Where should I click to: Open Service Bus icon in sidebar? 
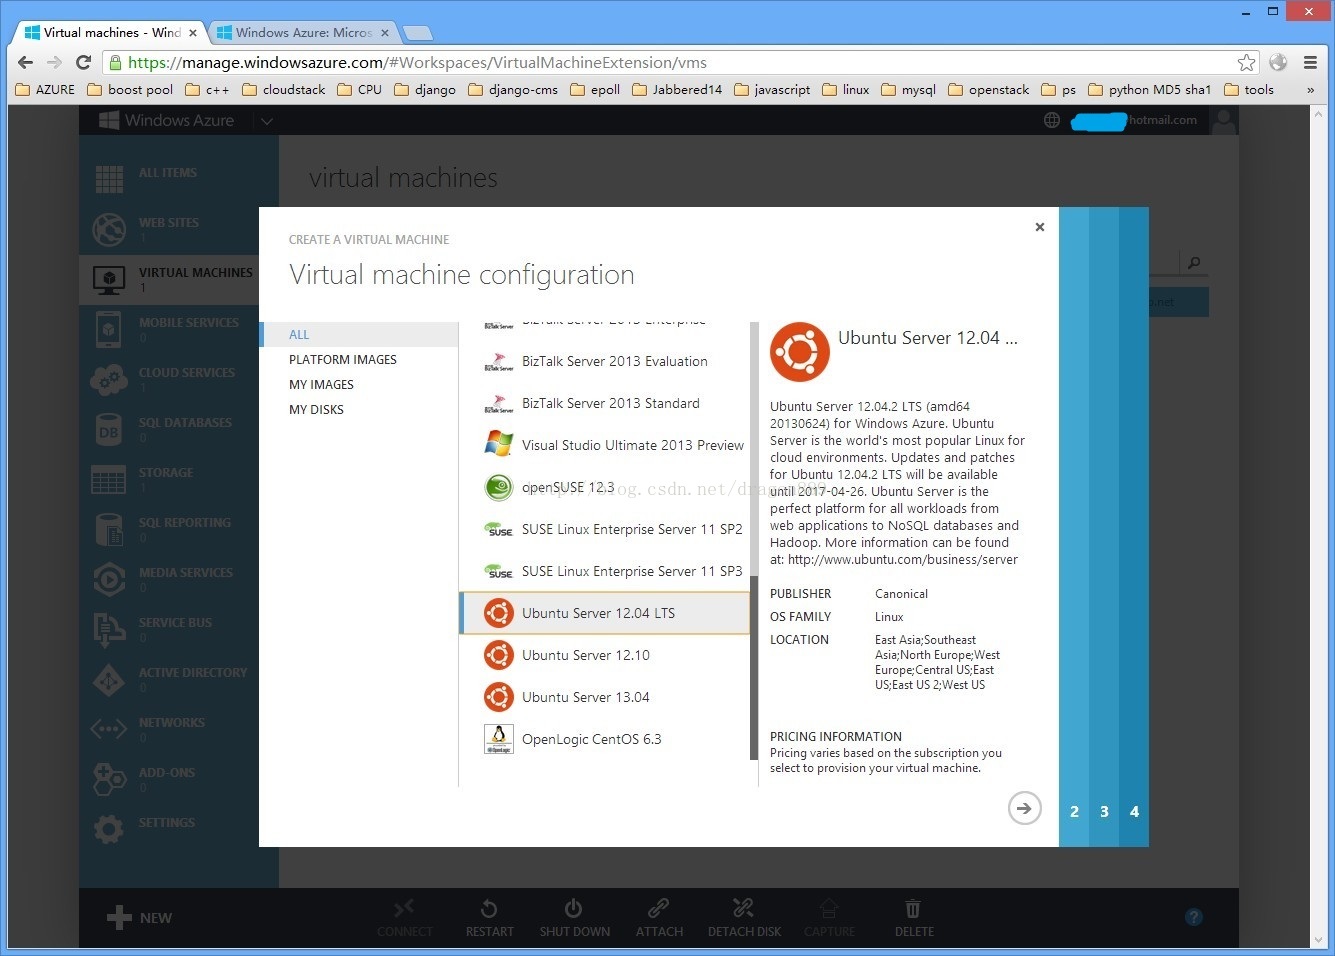click(109, 630)
